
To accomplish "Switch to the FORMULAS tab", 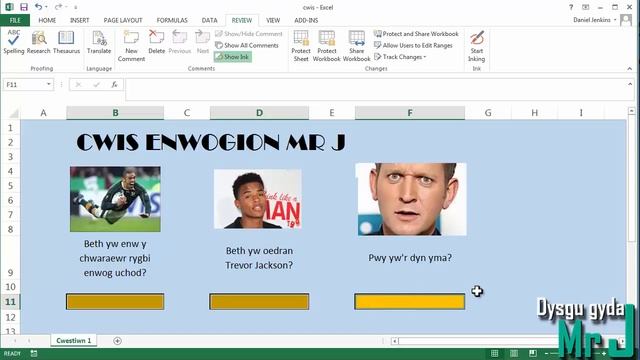I will [x=172, y=20].
